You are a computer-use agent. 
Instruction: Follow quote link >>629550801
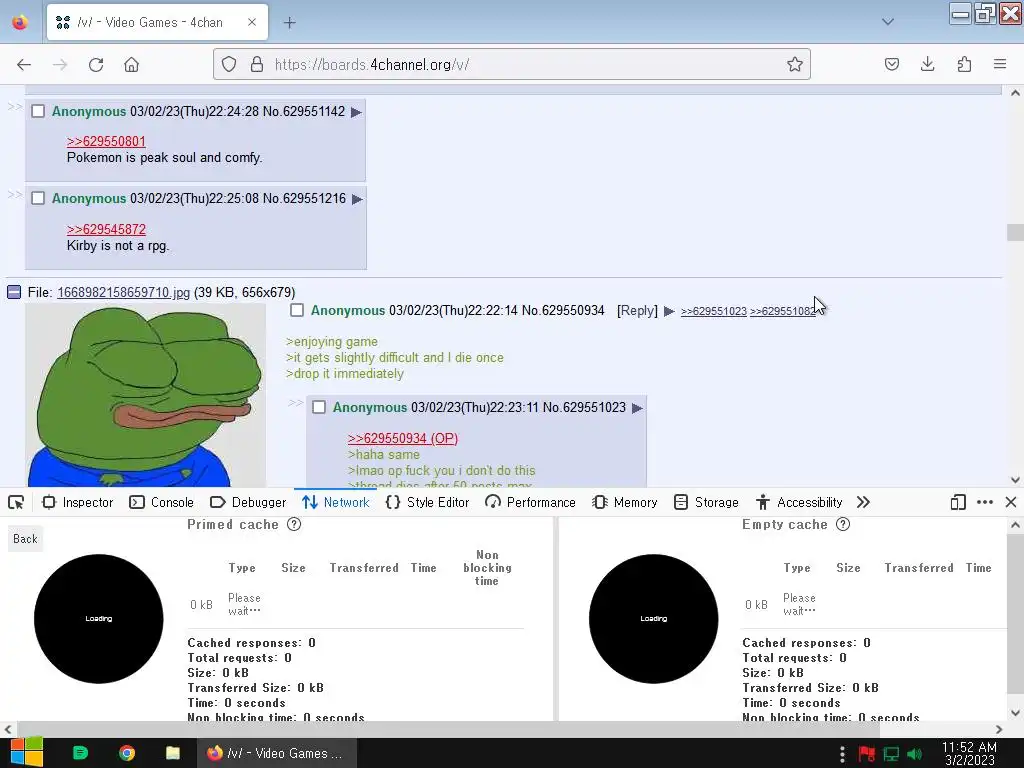(106, 141)
